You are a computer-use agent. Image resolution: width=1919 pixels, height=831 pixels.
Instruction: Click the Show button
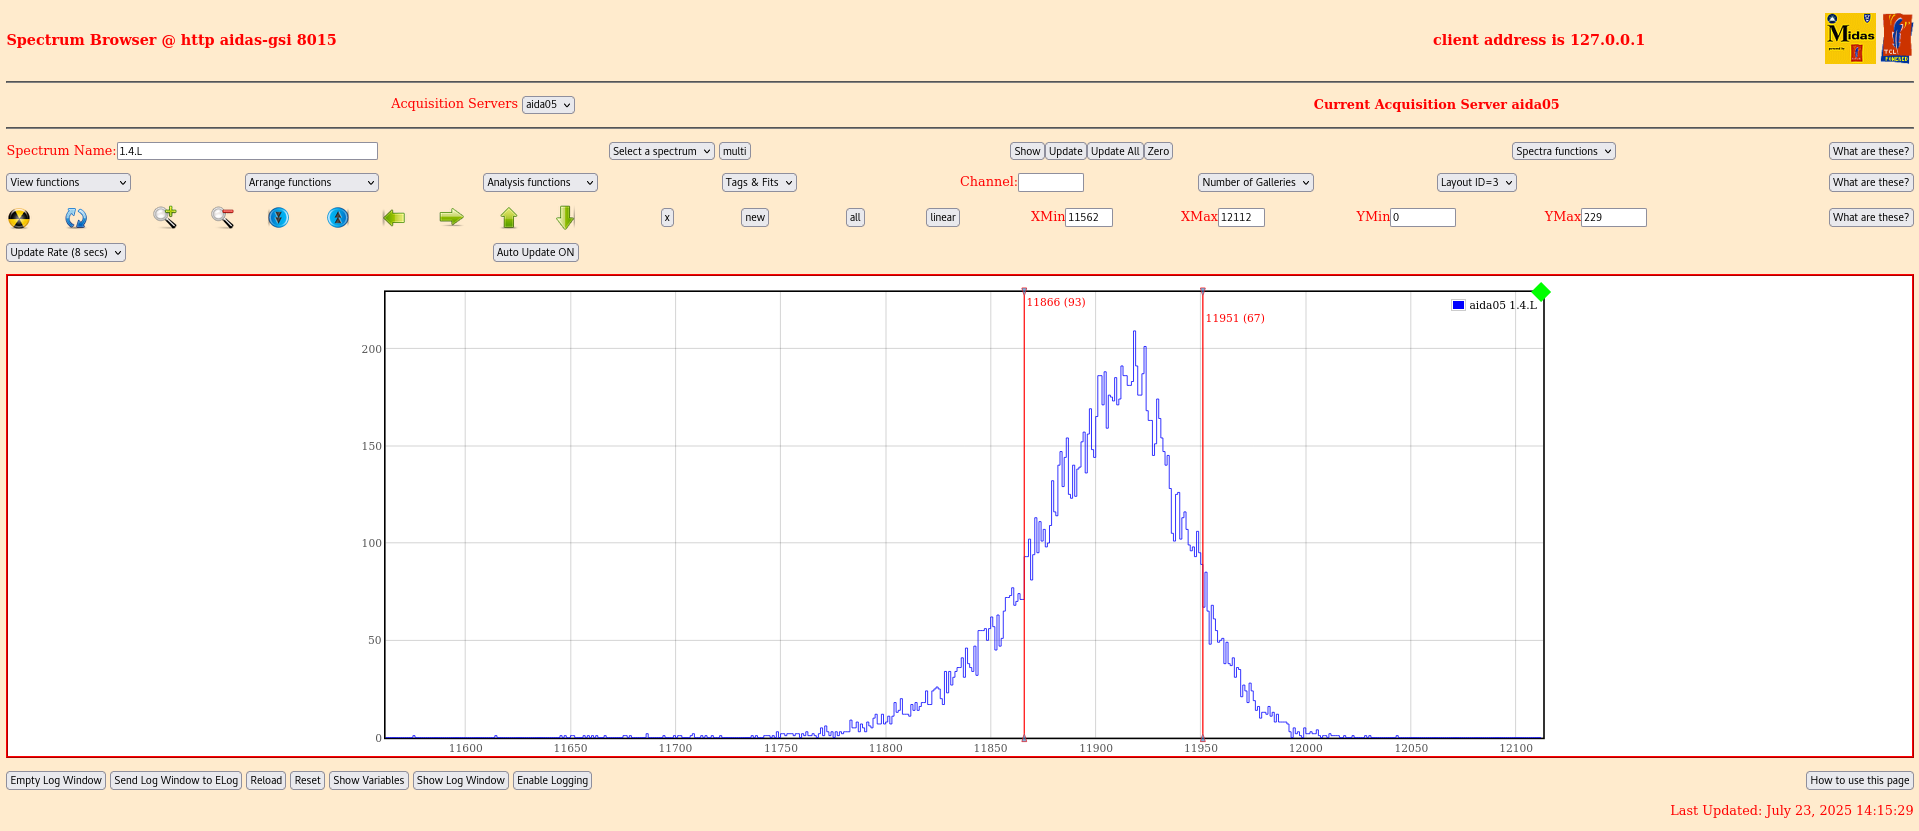pos(1027,151)
